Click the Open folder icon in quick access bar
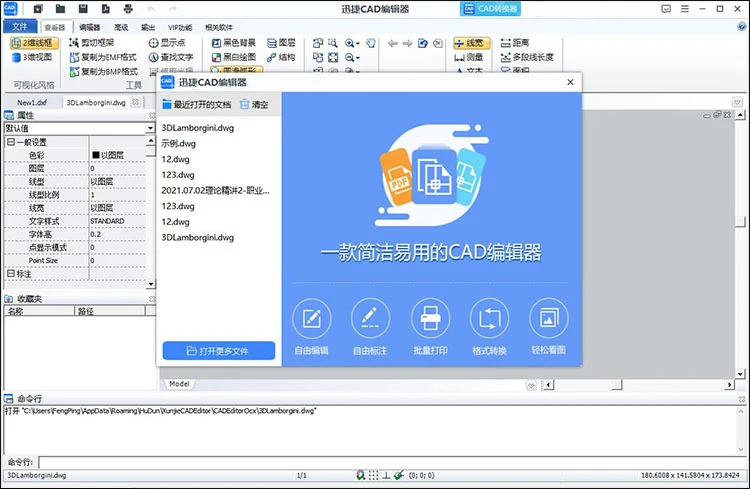The width and height of the screenshot is (750, 489). pos(60,9)
